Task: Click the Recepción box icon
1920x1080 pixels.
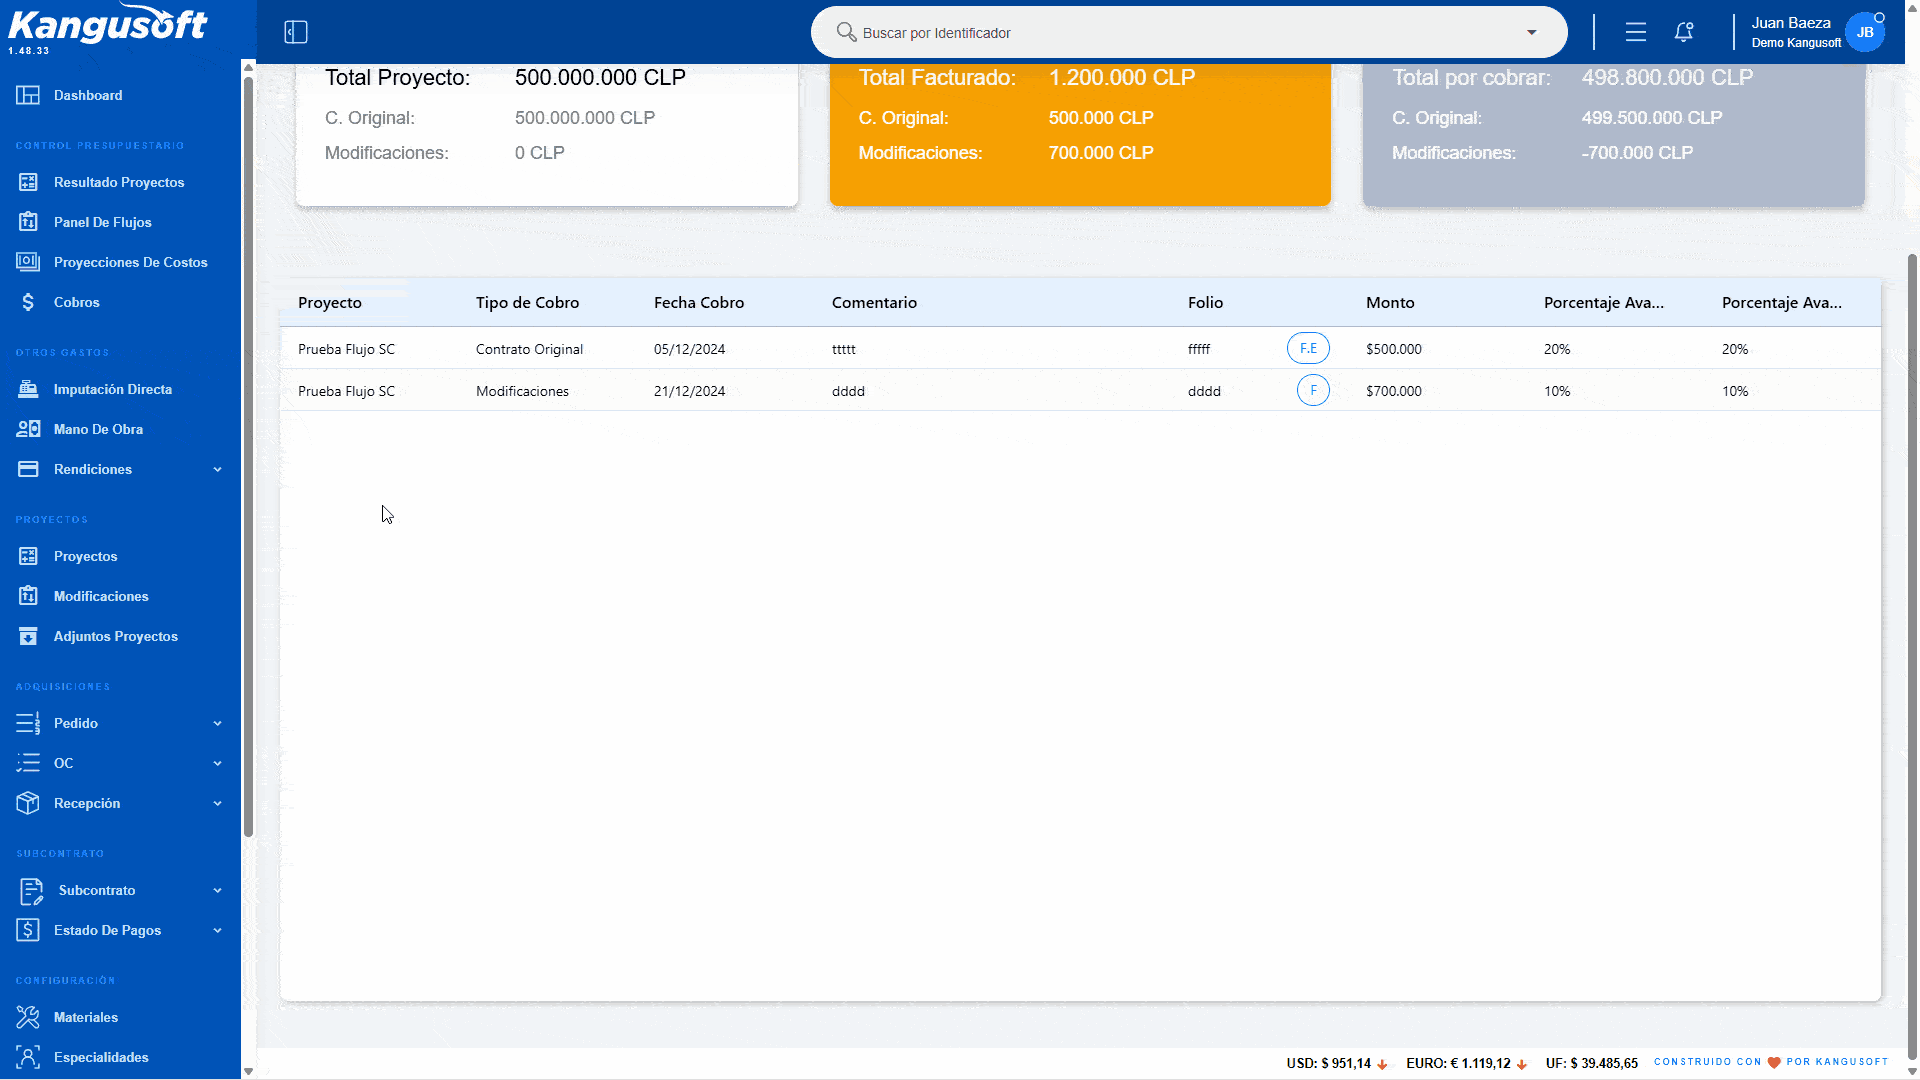Action: (28, 803)
